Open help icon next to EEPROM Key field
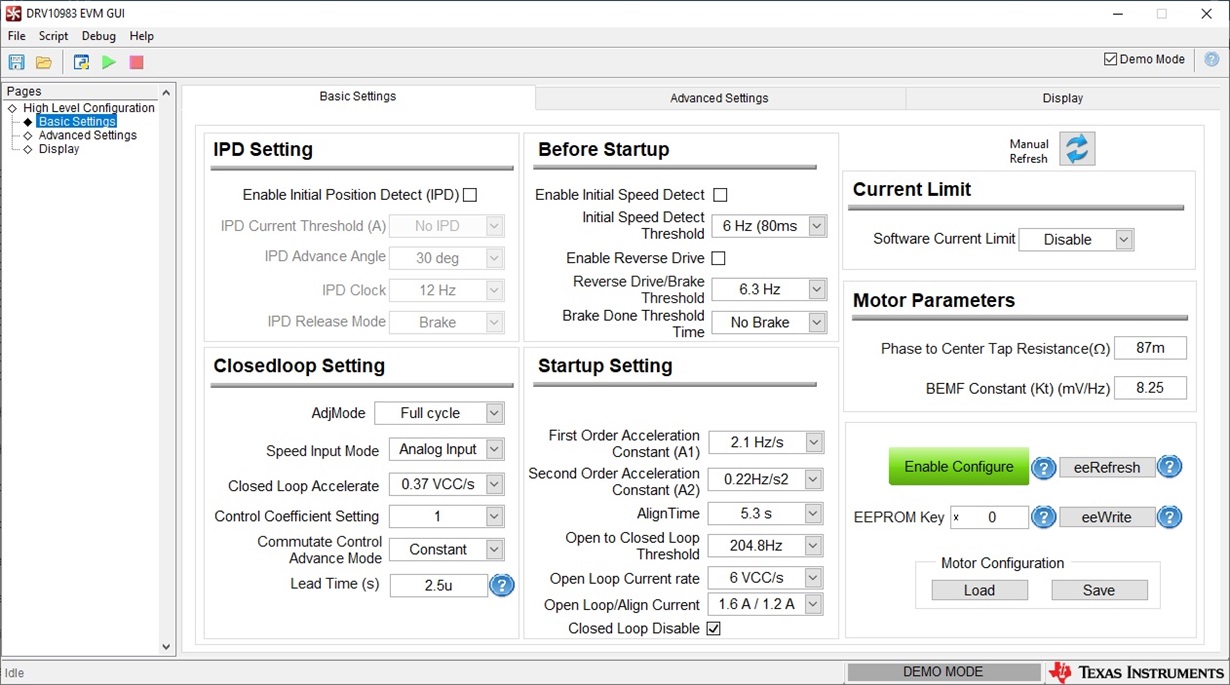The width and height of the screenshot is (1230, 685). pyautogui.click(x=1043, y=517)
